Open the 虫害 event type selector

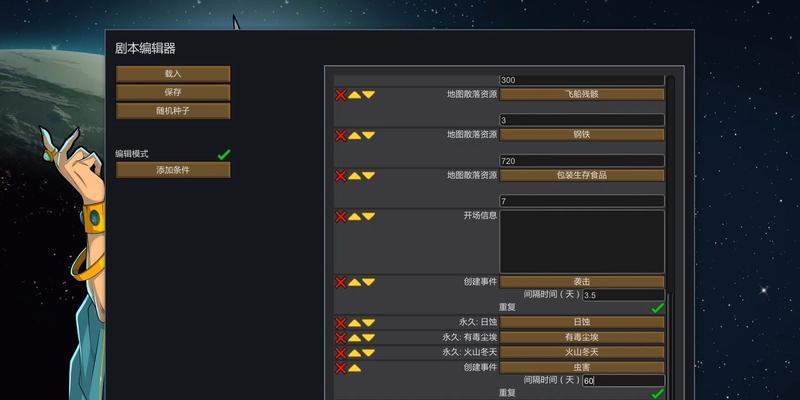(582, 367)
